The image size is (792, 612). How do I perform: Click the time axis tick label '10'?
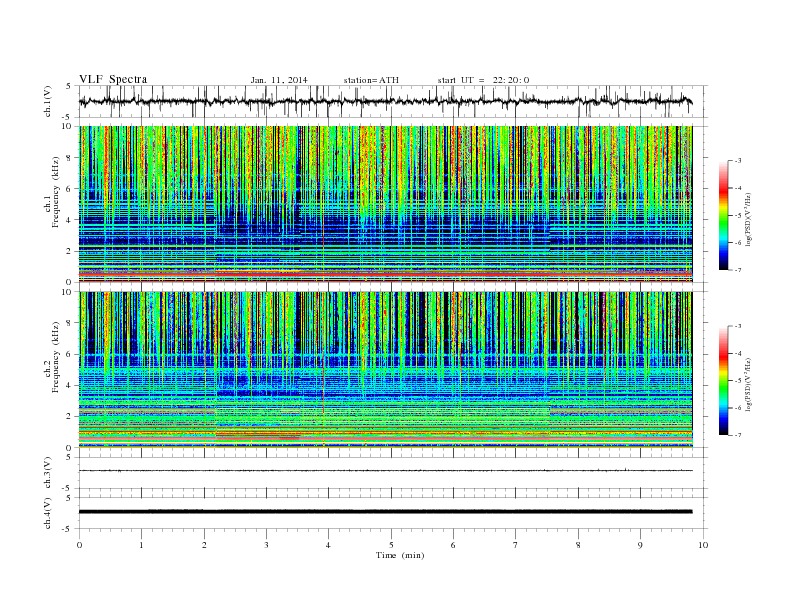pyautogui.click(x=703, y=545)
